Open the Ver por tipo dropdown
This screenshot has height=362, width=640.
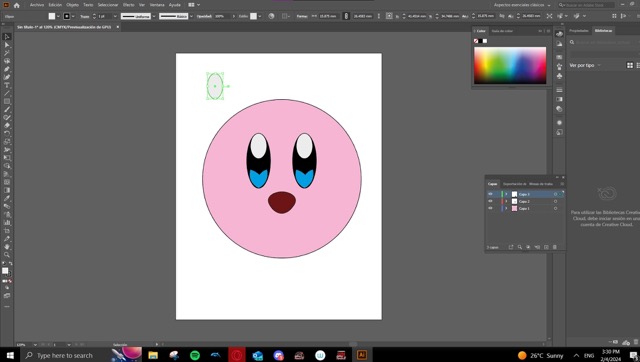tap(585, 65)
